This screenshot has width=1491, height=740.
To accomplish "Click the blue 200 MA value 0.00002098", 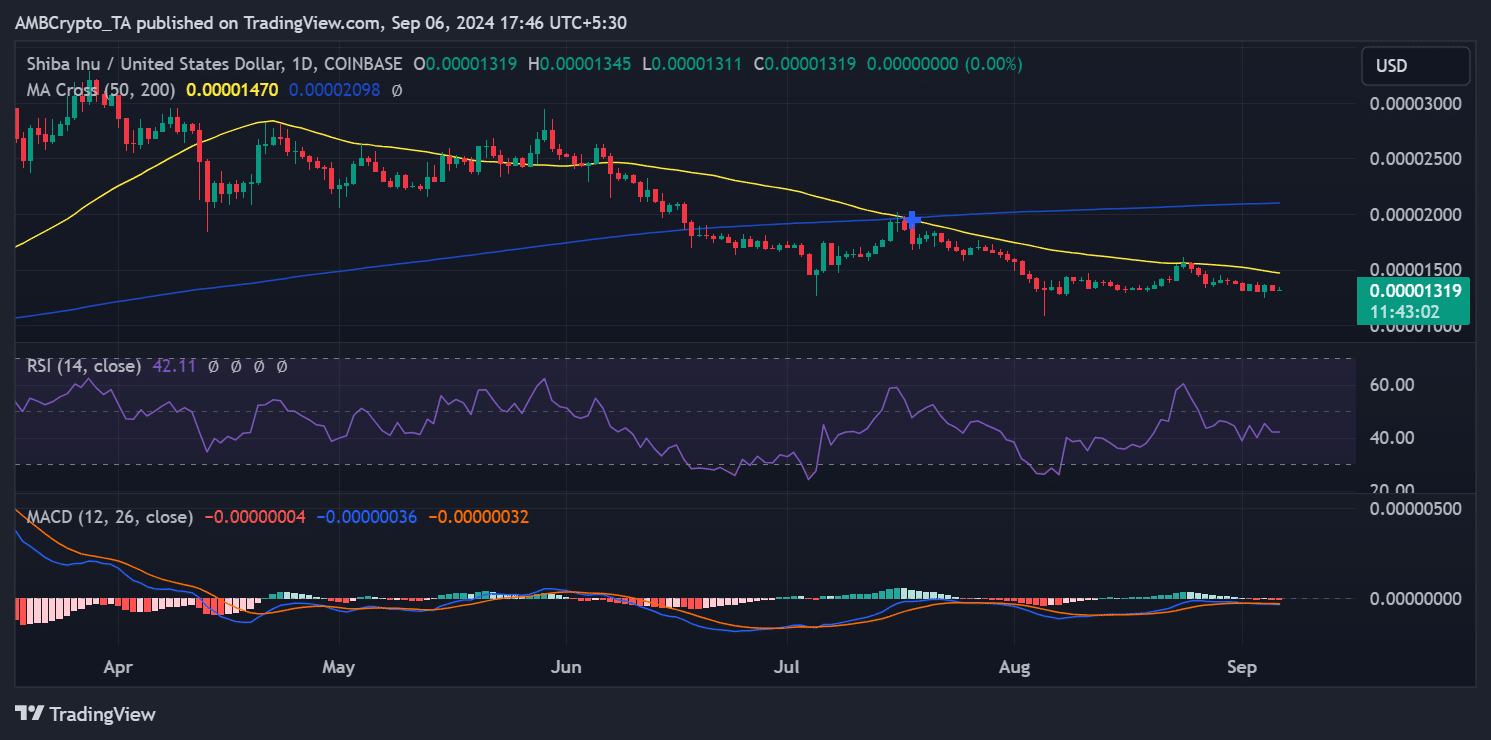I will [334, 90].
